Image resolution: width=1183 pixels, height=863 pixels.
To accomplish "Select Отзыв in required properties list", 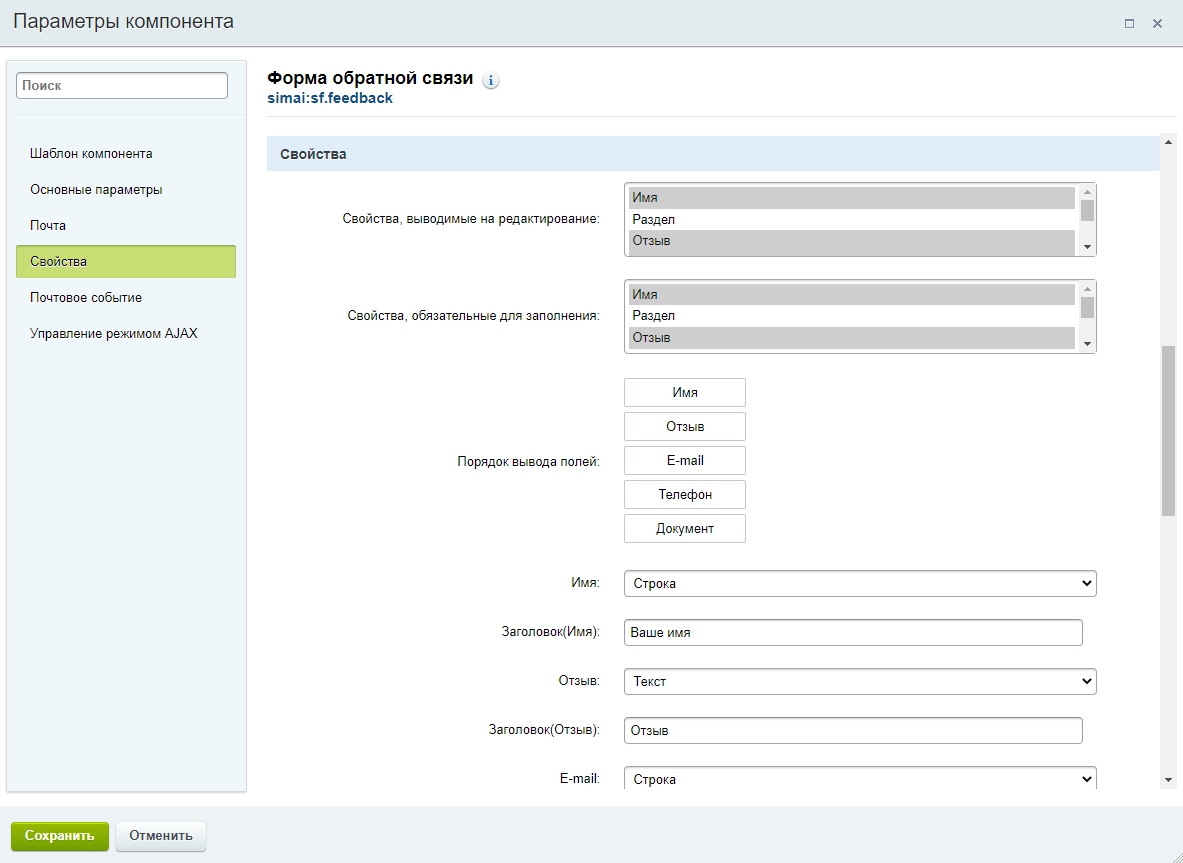I will (851, 338).
